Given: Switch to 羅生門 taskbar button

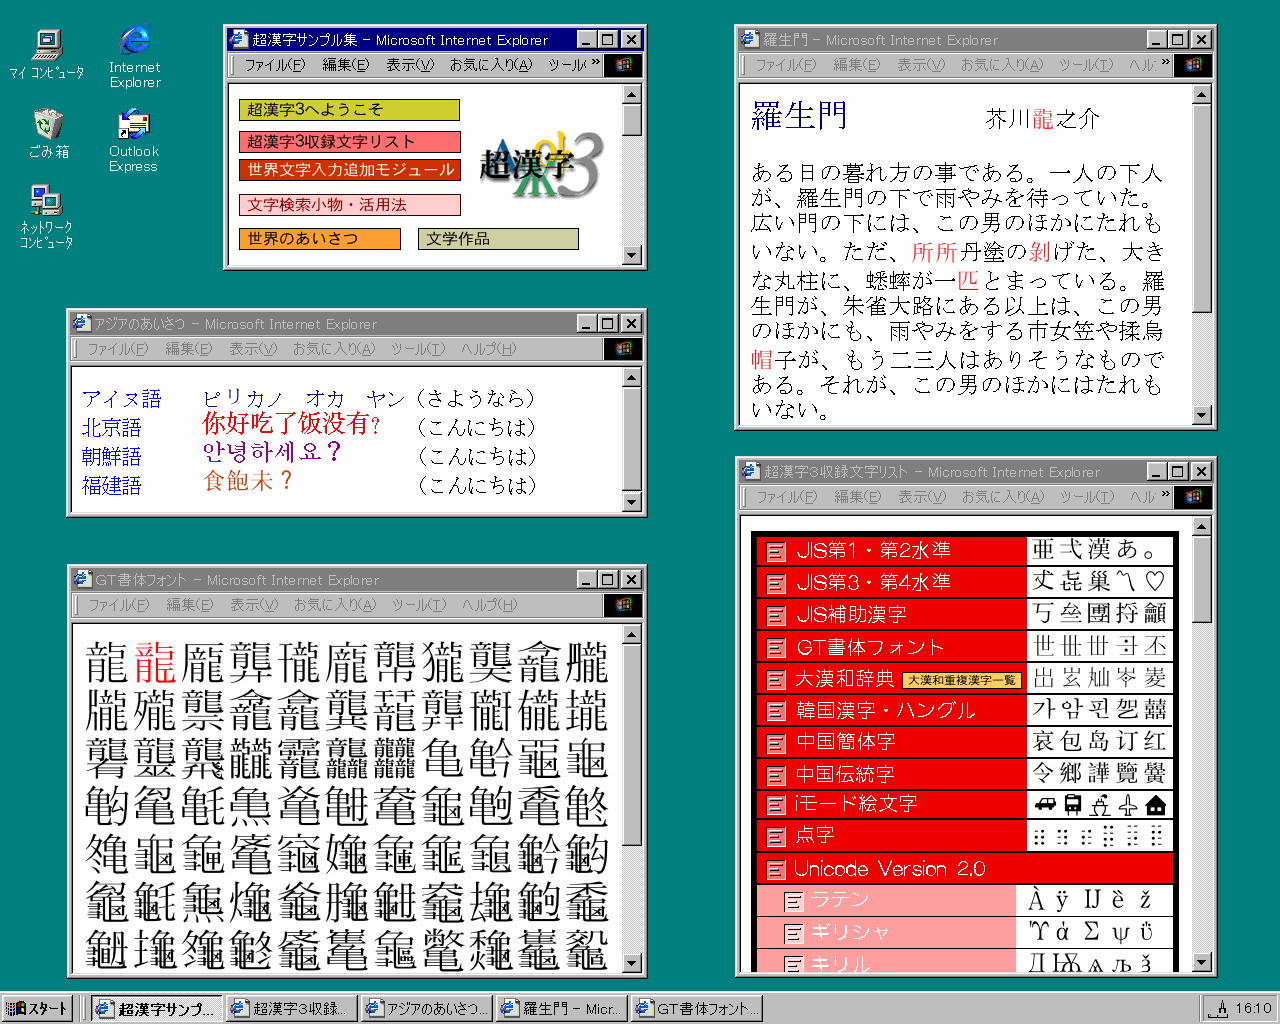Looking at the screenshot, I should (x=562, y=1008).
